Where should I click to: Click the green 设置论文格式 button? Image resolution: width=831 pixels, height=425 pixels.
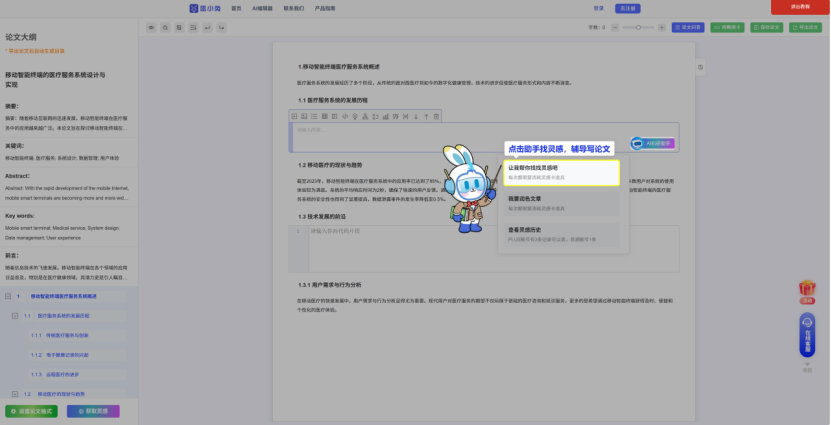31,411
